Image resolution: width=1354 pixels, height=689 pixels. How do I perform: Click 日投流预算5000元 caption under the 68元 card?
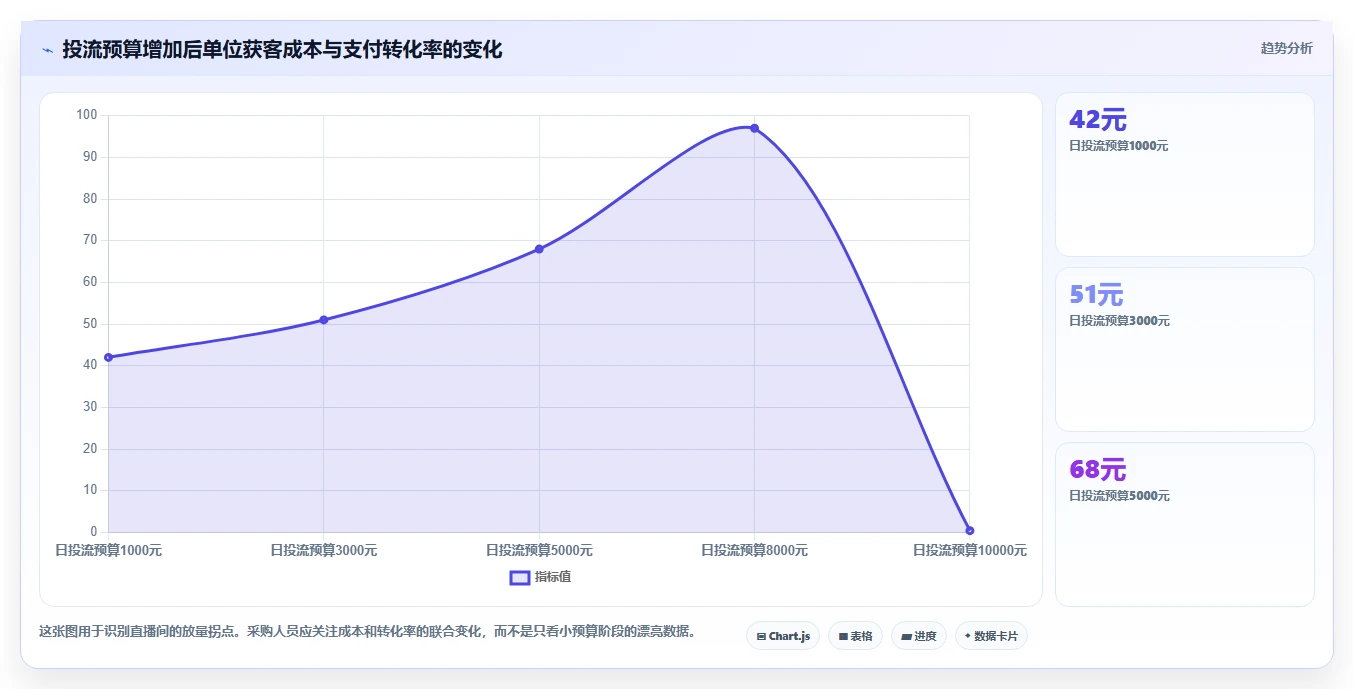[x=1119, y=496]
